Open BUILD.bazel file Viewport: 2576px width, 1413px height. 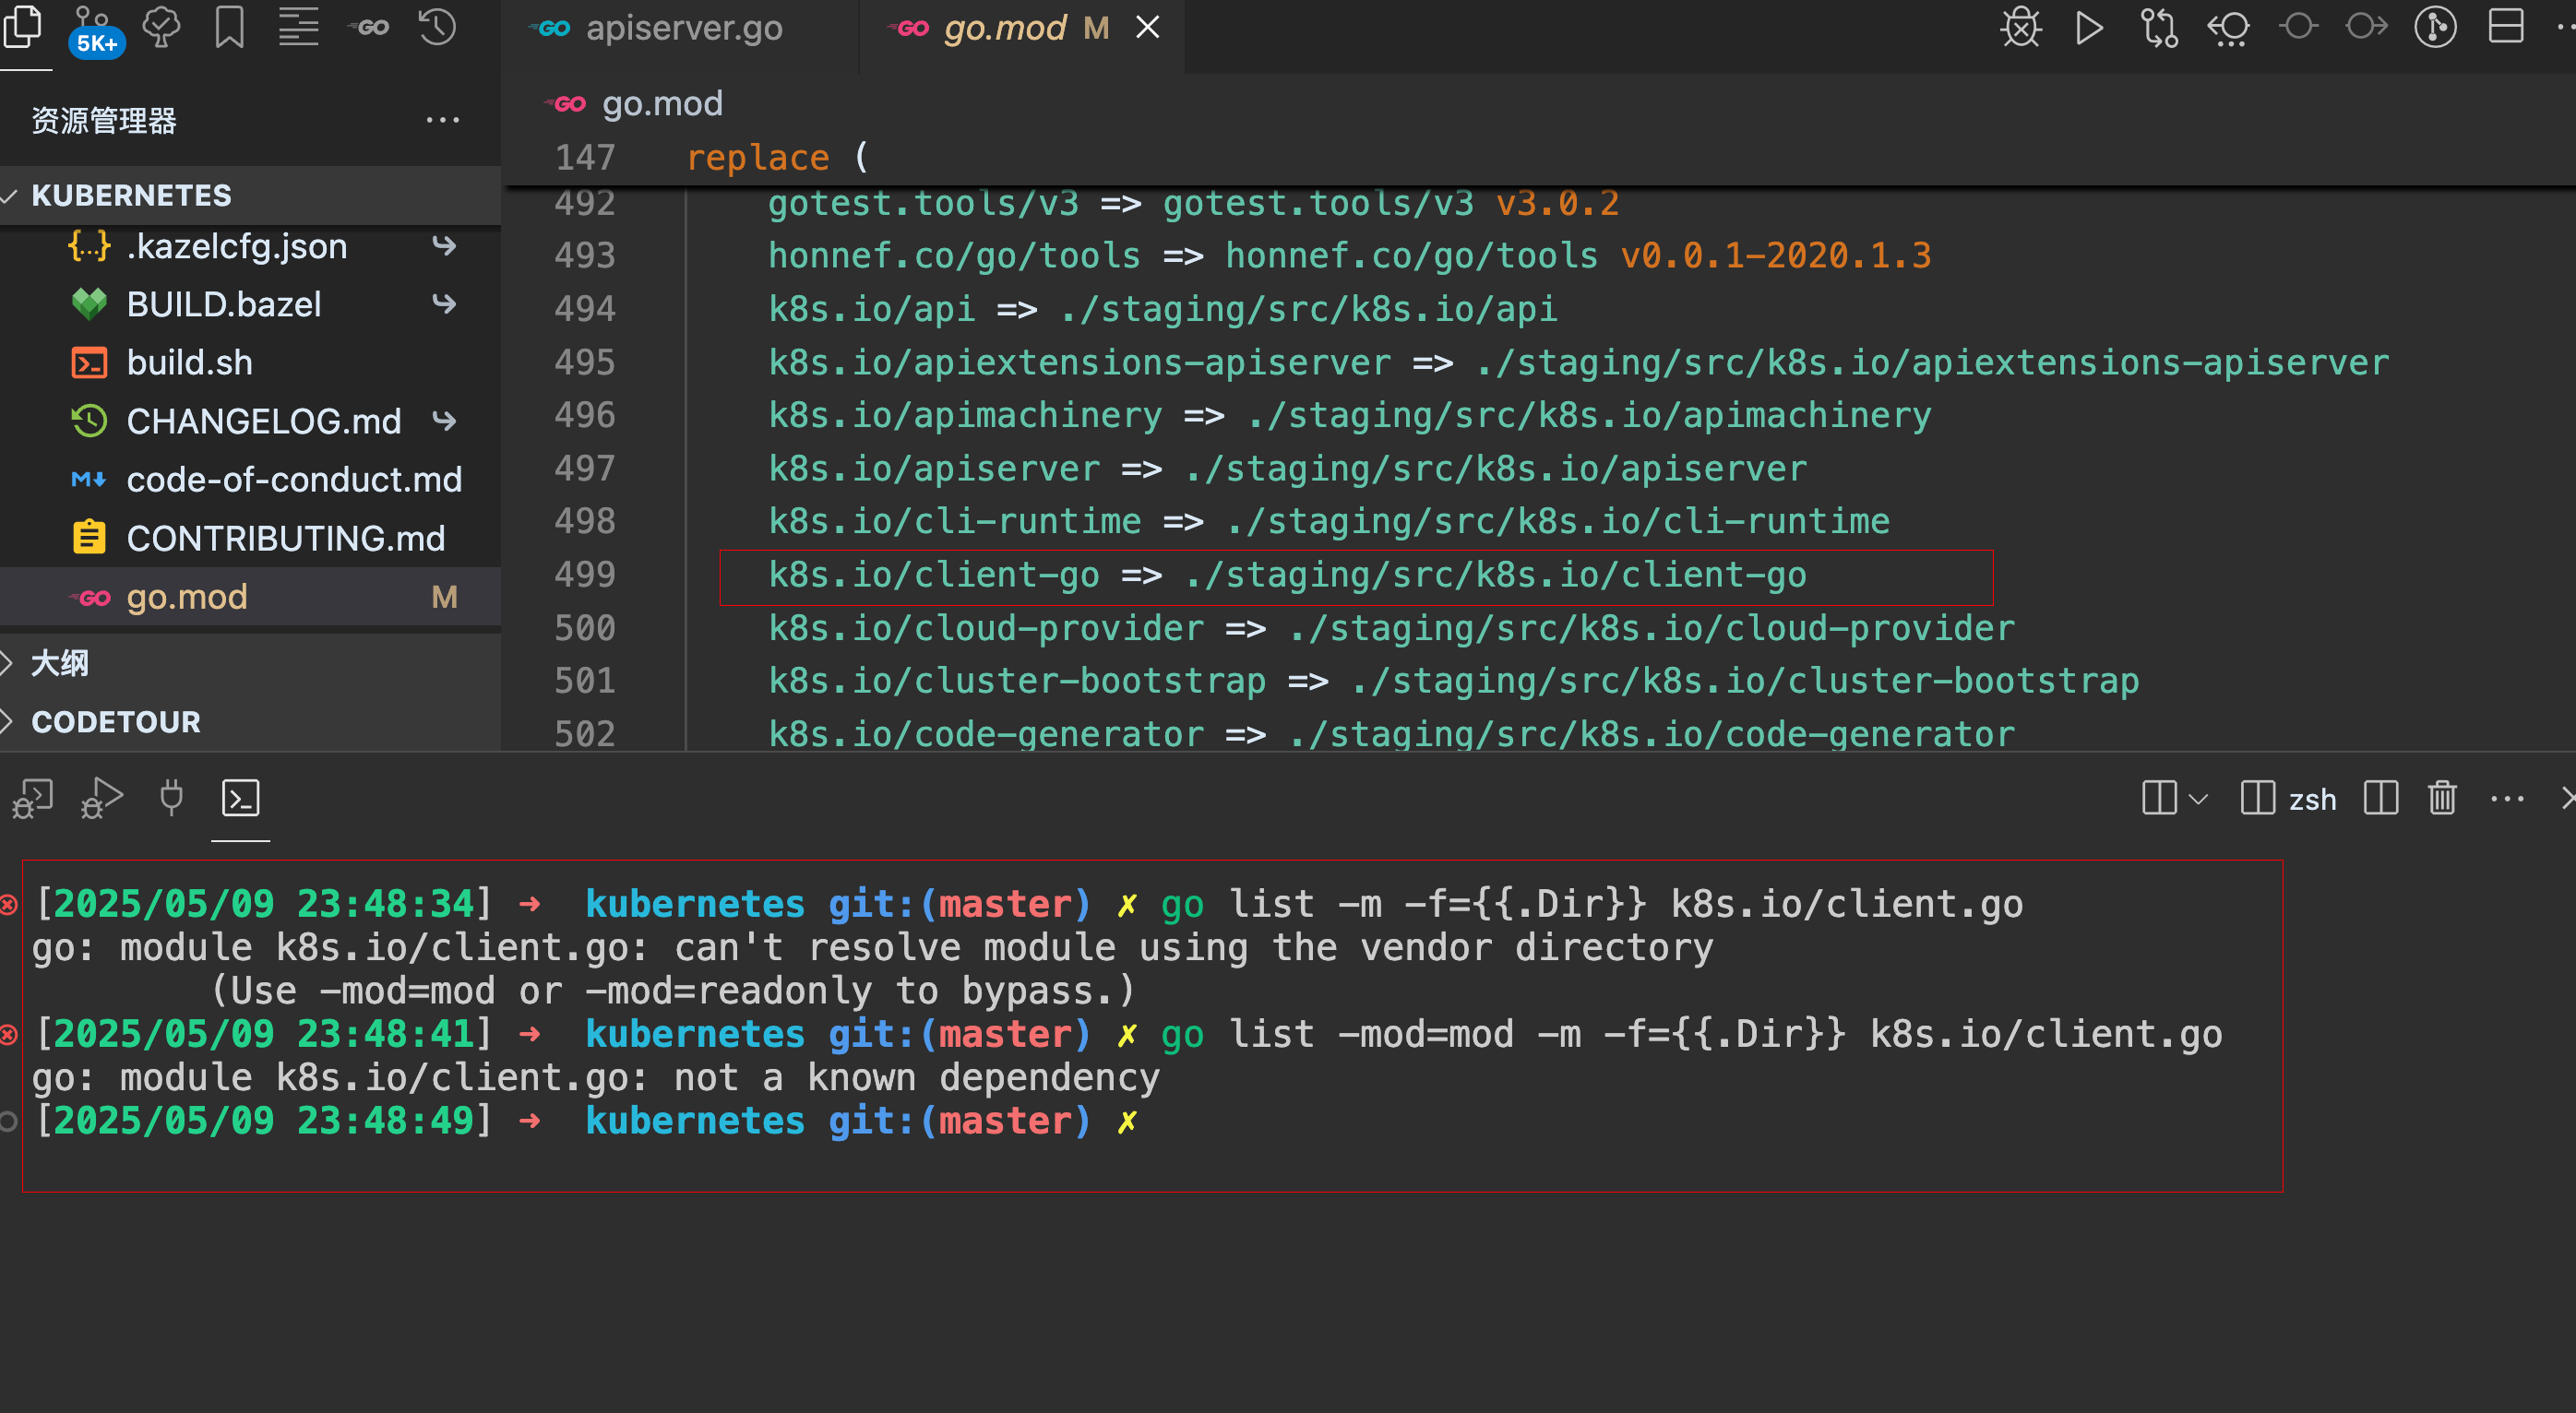[x=250, y=304]
